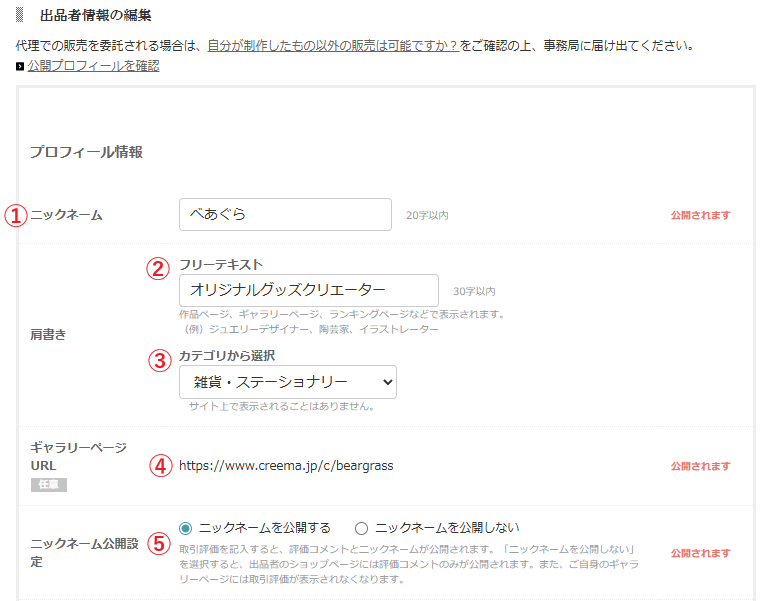The height and width of the screenshot is (601, 770).
Task: Click the free text field with オリジナルグッズクリエーター
Action: click(x=308, y=290)
